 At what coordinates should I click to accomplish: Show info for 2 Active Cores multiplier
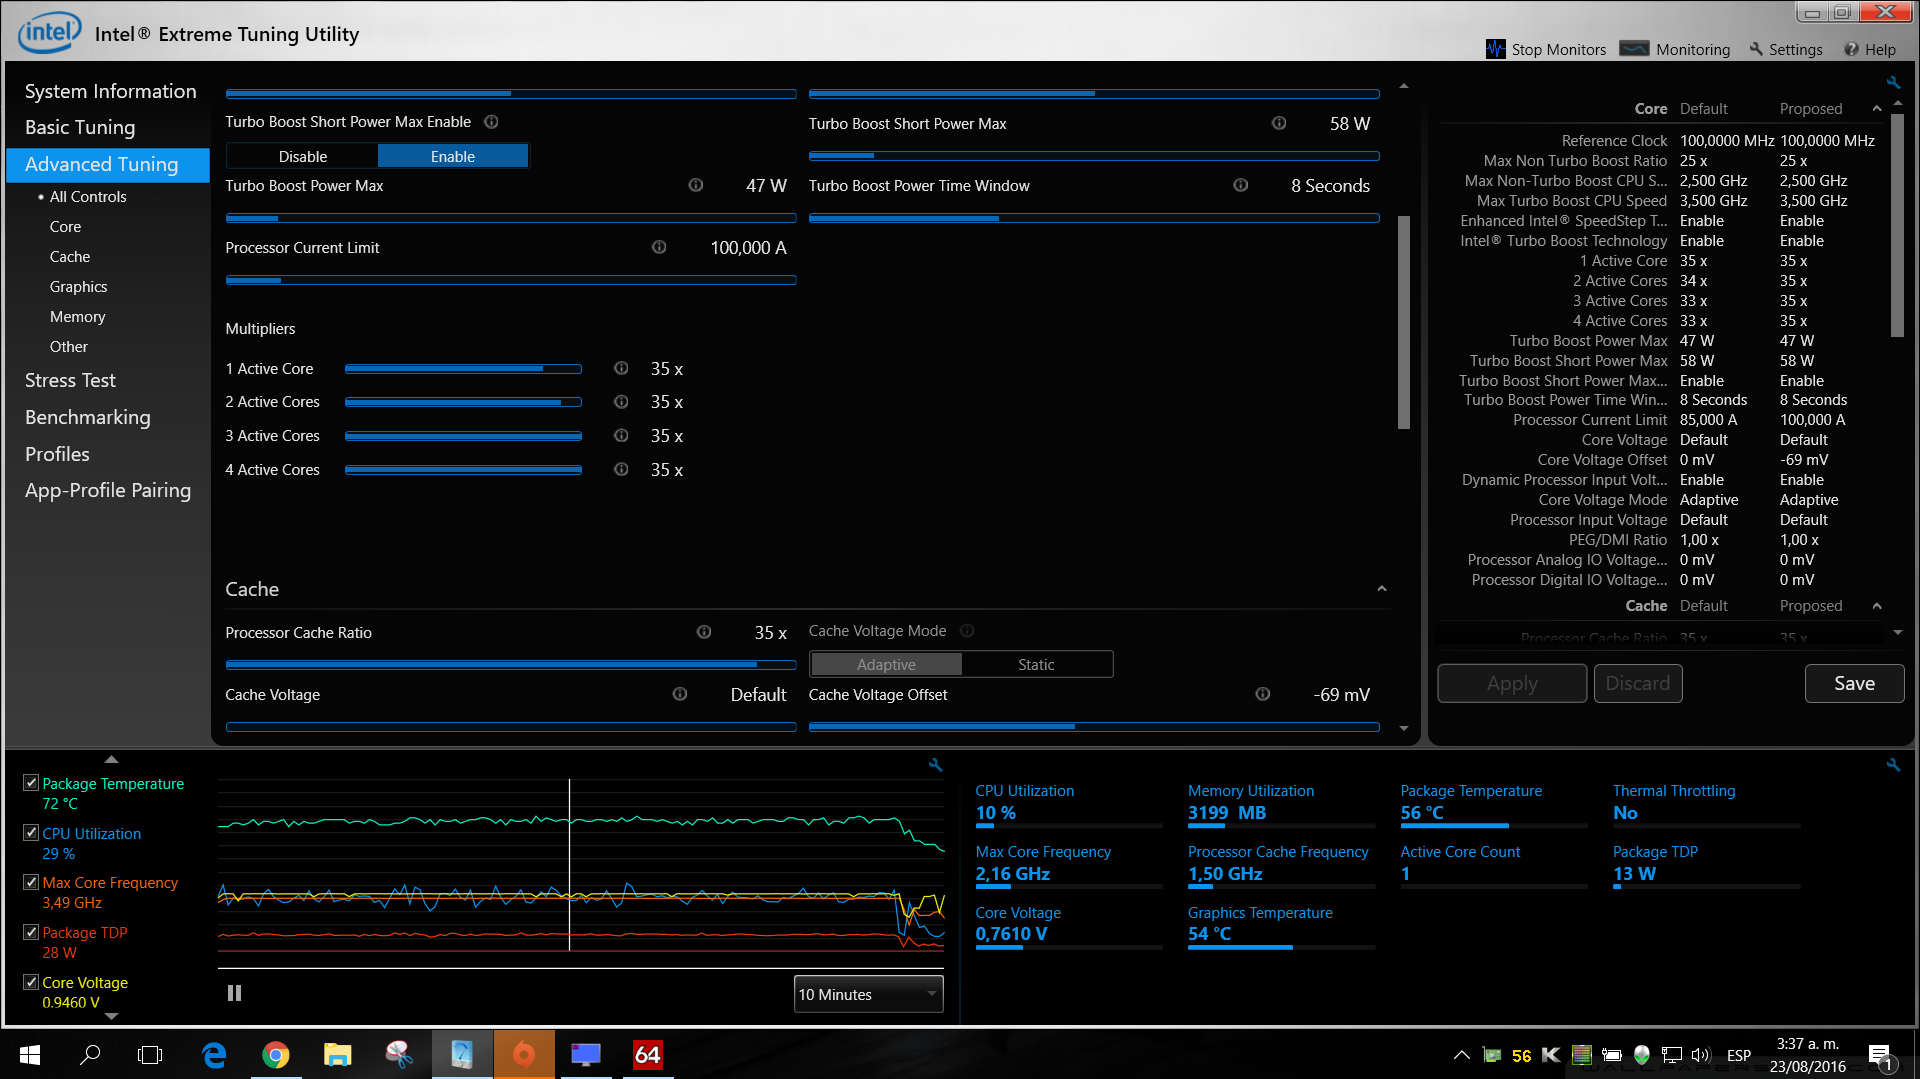point(621,402)
